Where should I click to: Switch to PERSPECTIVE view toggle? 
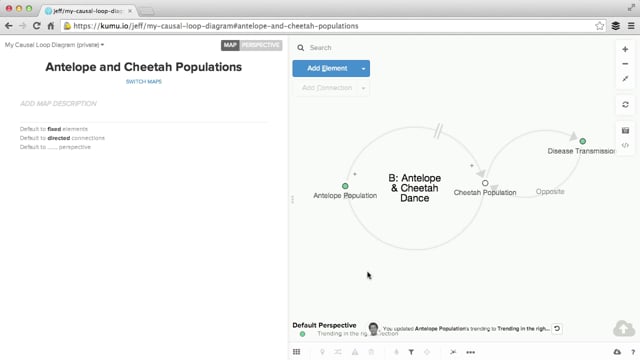point(261,45)
